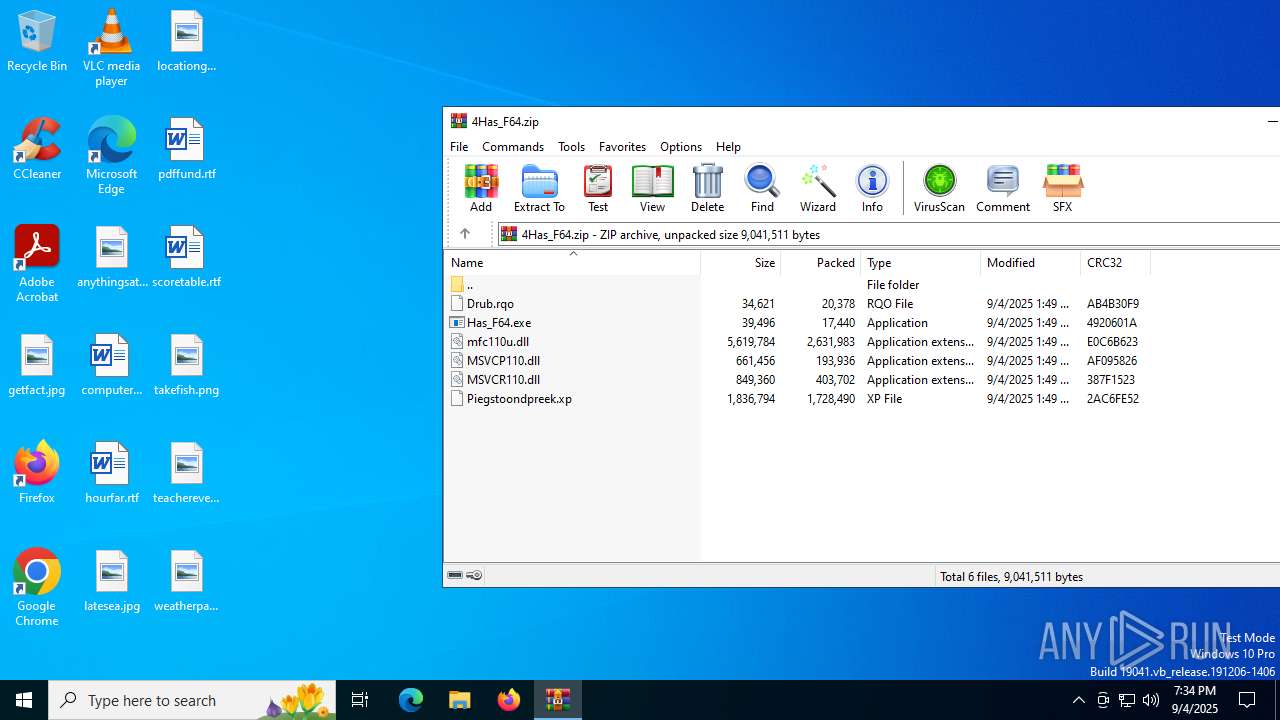Image resolution: width=1280 pixels, height=720 pixels.
Task: Click the archive path address field
Action: pyautogui.click(x=889, y=234)
